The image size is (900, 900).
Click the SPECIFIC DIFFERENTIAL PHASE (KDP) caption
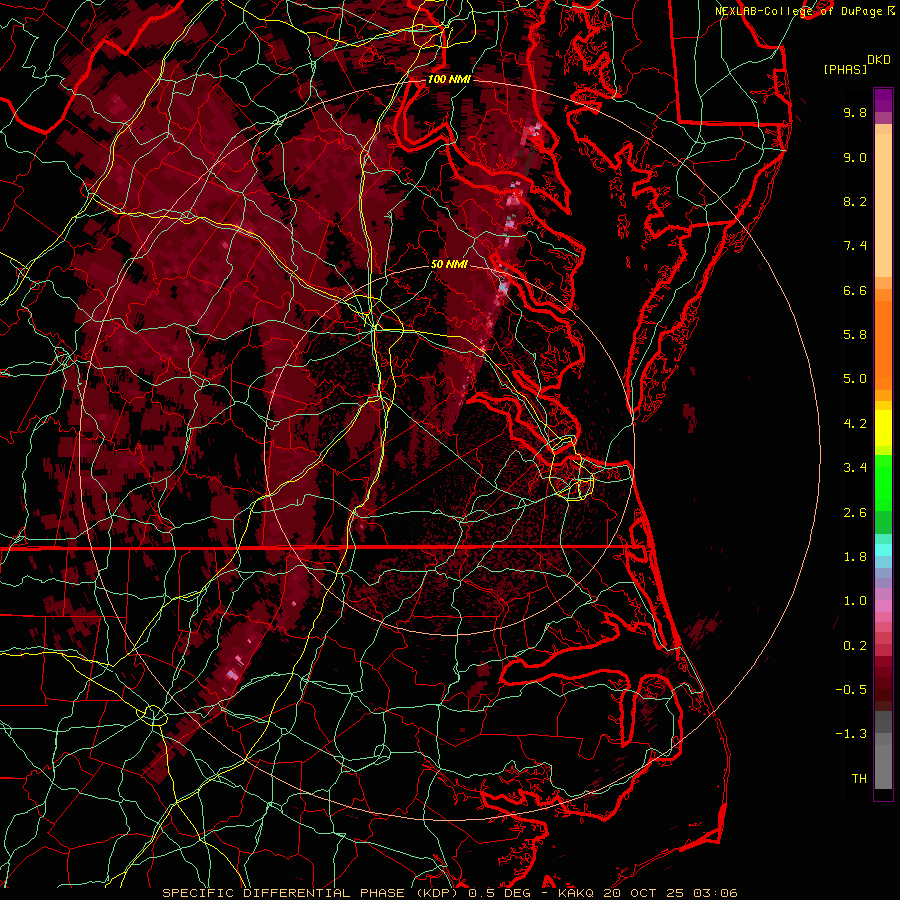pos(312,893)
